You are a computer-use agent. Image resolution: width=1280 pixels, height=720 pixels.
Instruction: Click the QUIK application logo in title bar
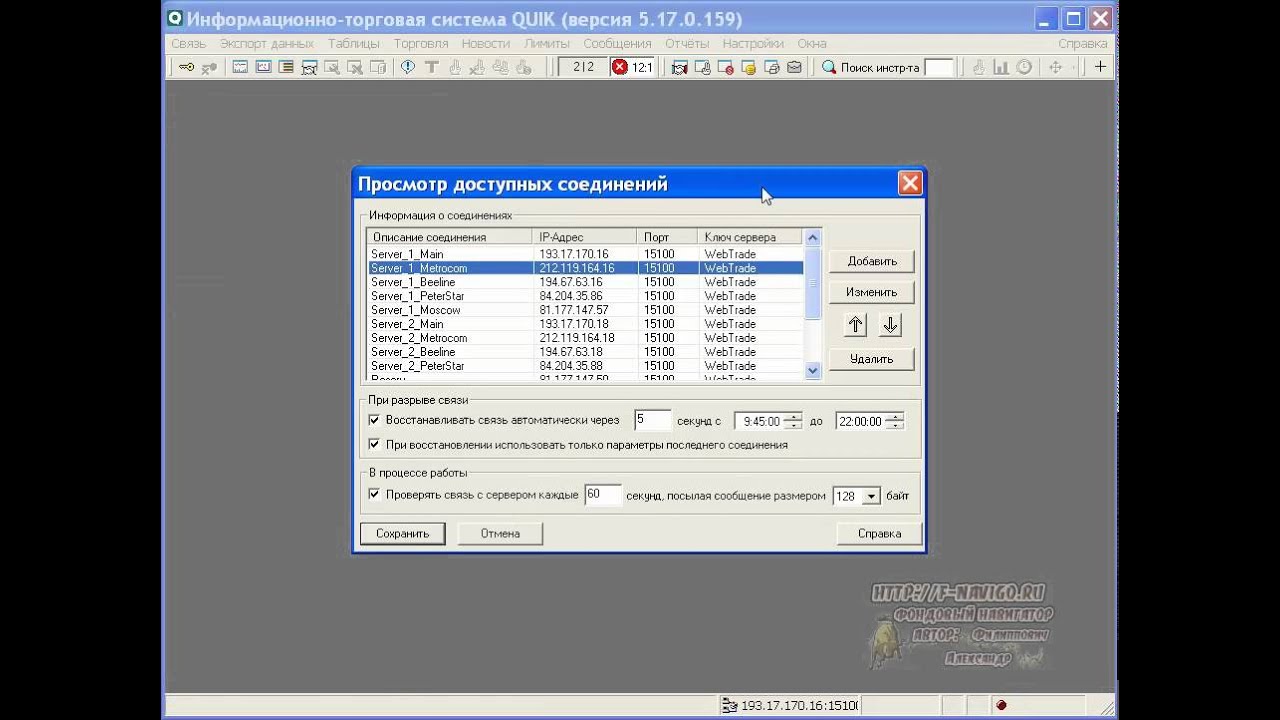tap(174, 19)
